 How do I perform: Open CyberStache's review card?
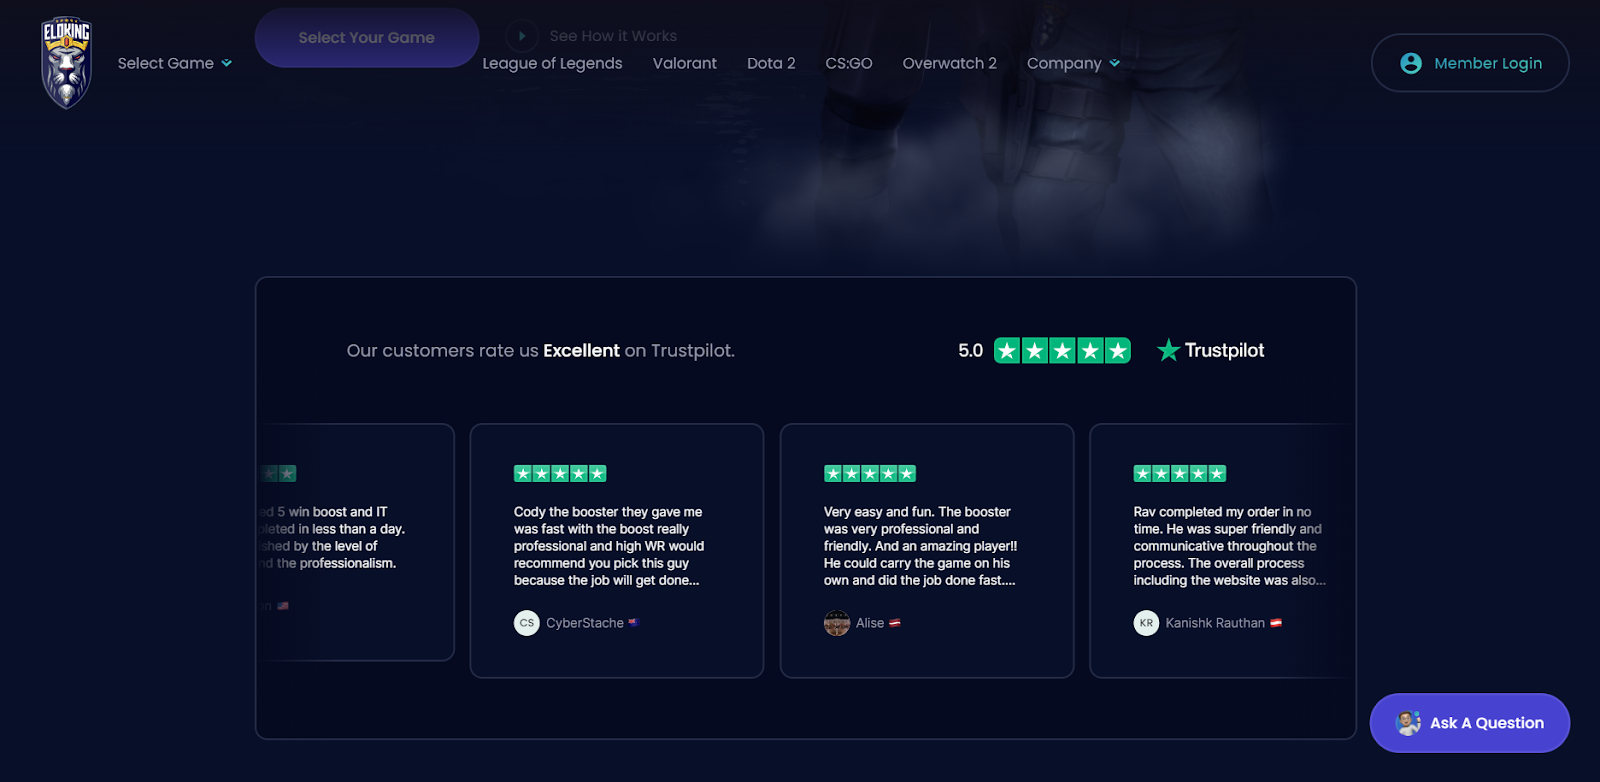pyautogui.click(x=617, y=551)
